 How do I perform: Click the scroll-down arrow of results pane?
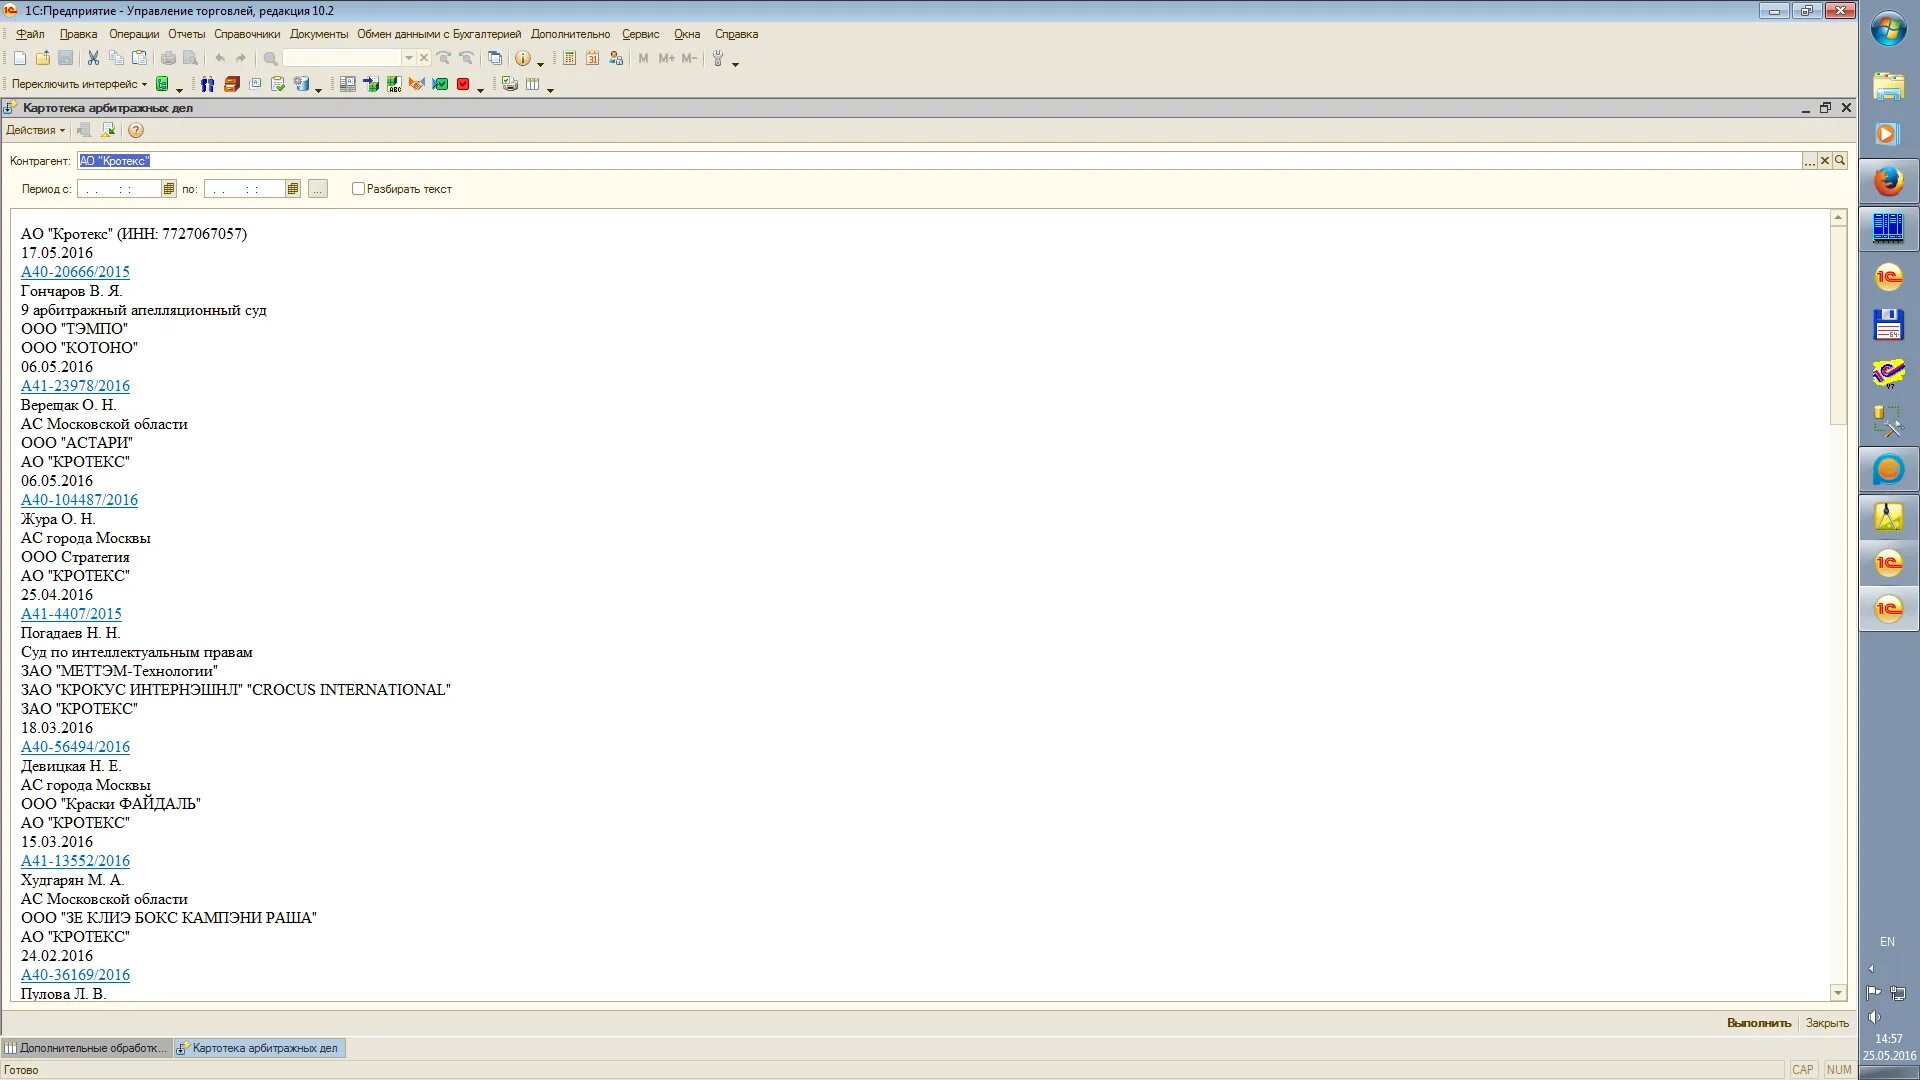point(1838,993)
